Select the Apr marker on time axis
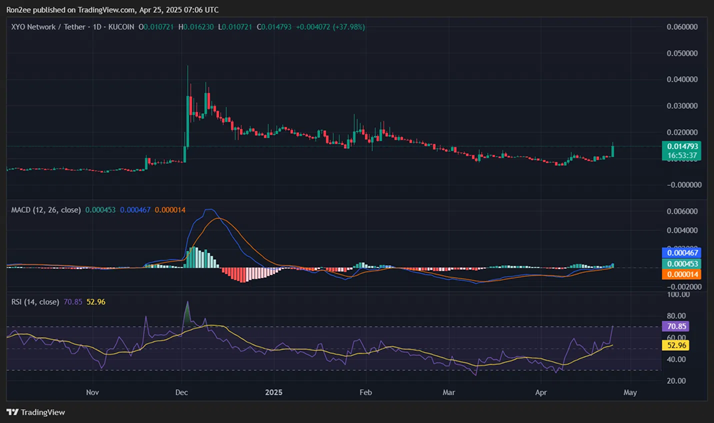 (x=543, y=393)
